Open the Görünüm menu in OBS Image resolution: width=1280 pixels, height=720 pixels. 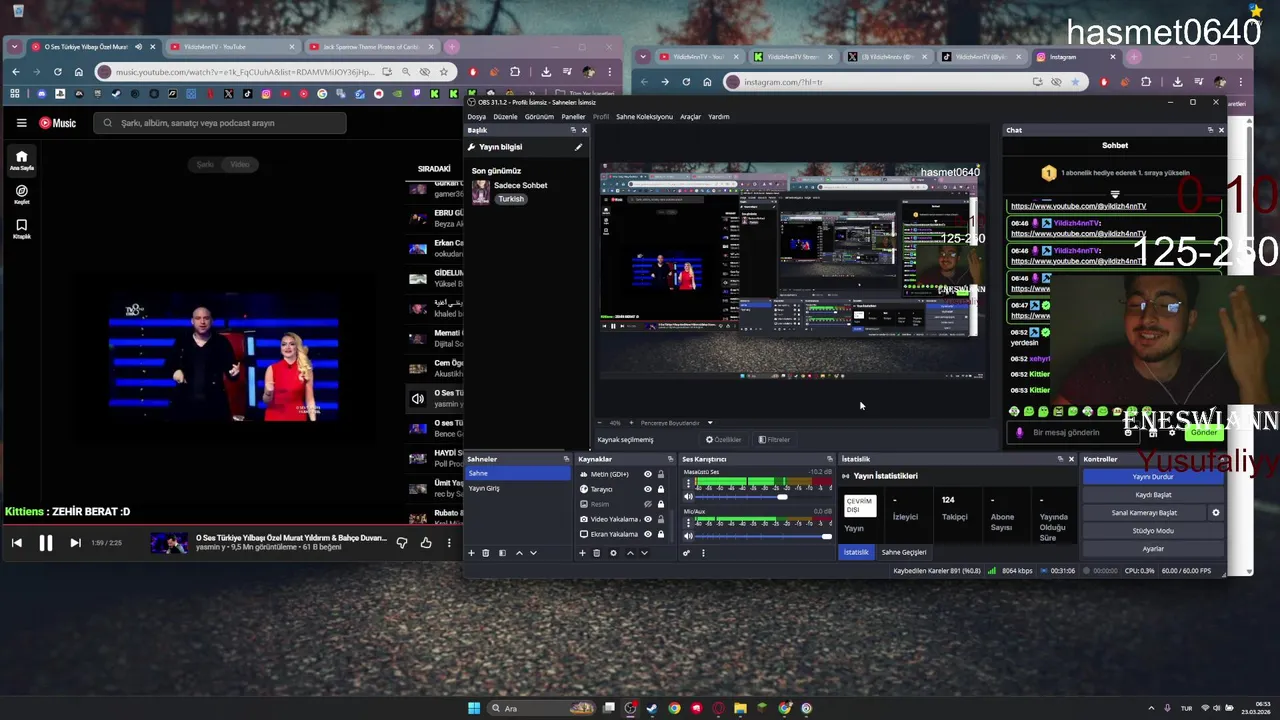(539, 117)
